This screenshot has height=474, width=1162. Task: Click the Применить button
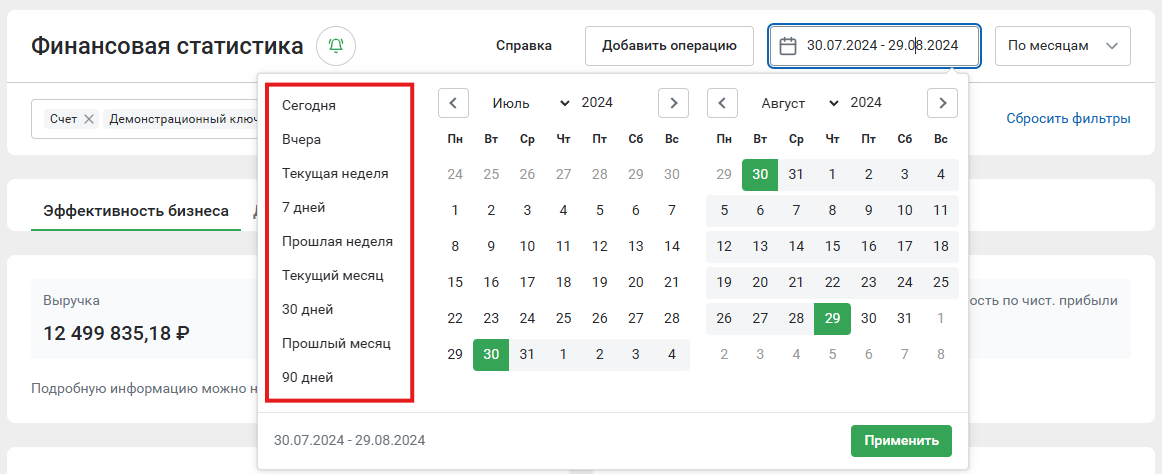tap(901, 441)
